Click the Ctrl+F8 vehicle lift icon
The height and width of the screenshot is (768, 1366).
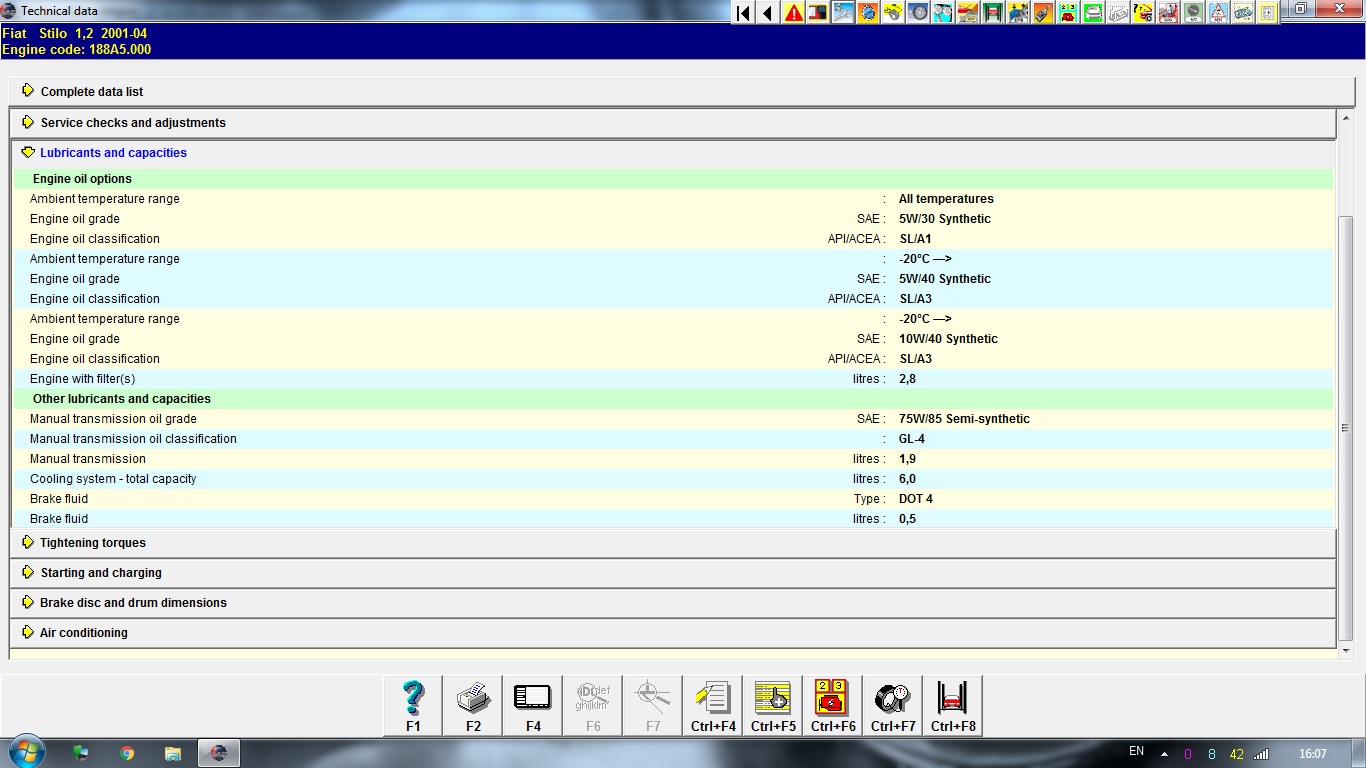click(x=953, y=705)
